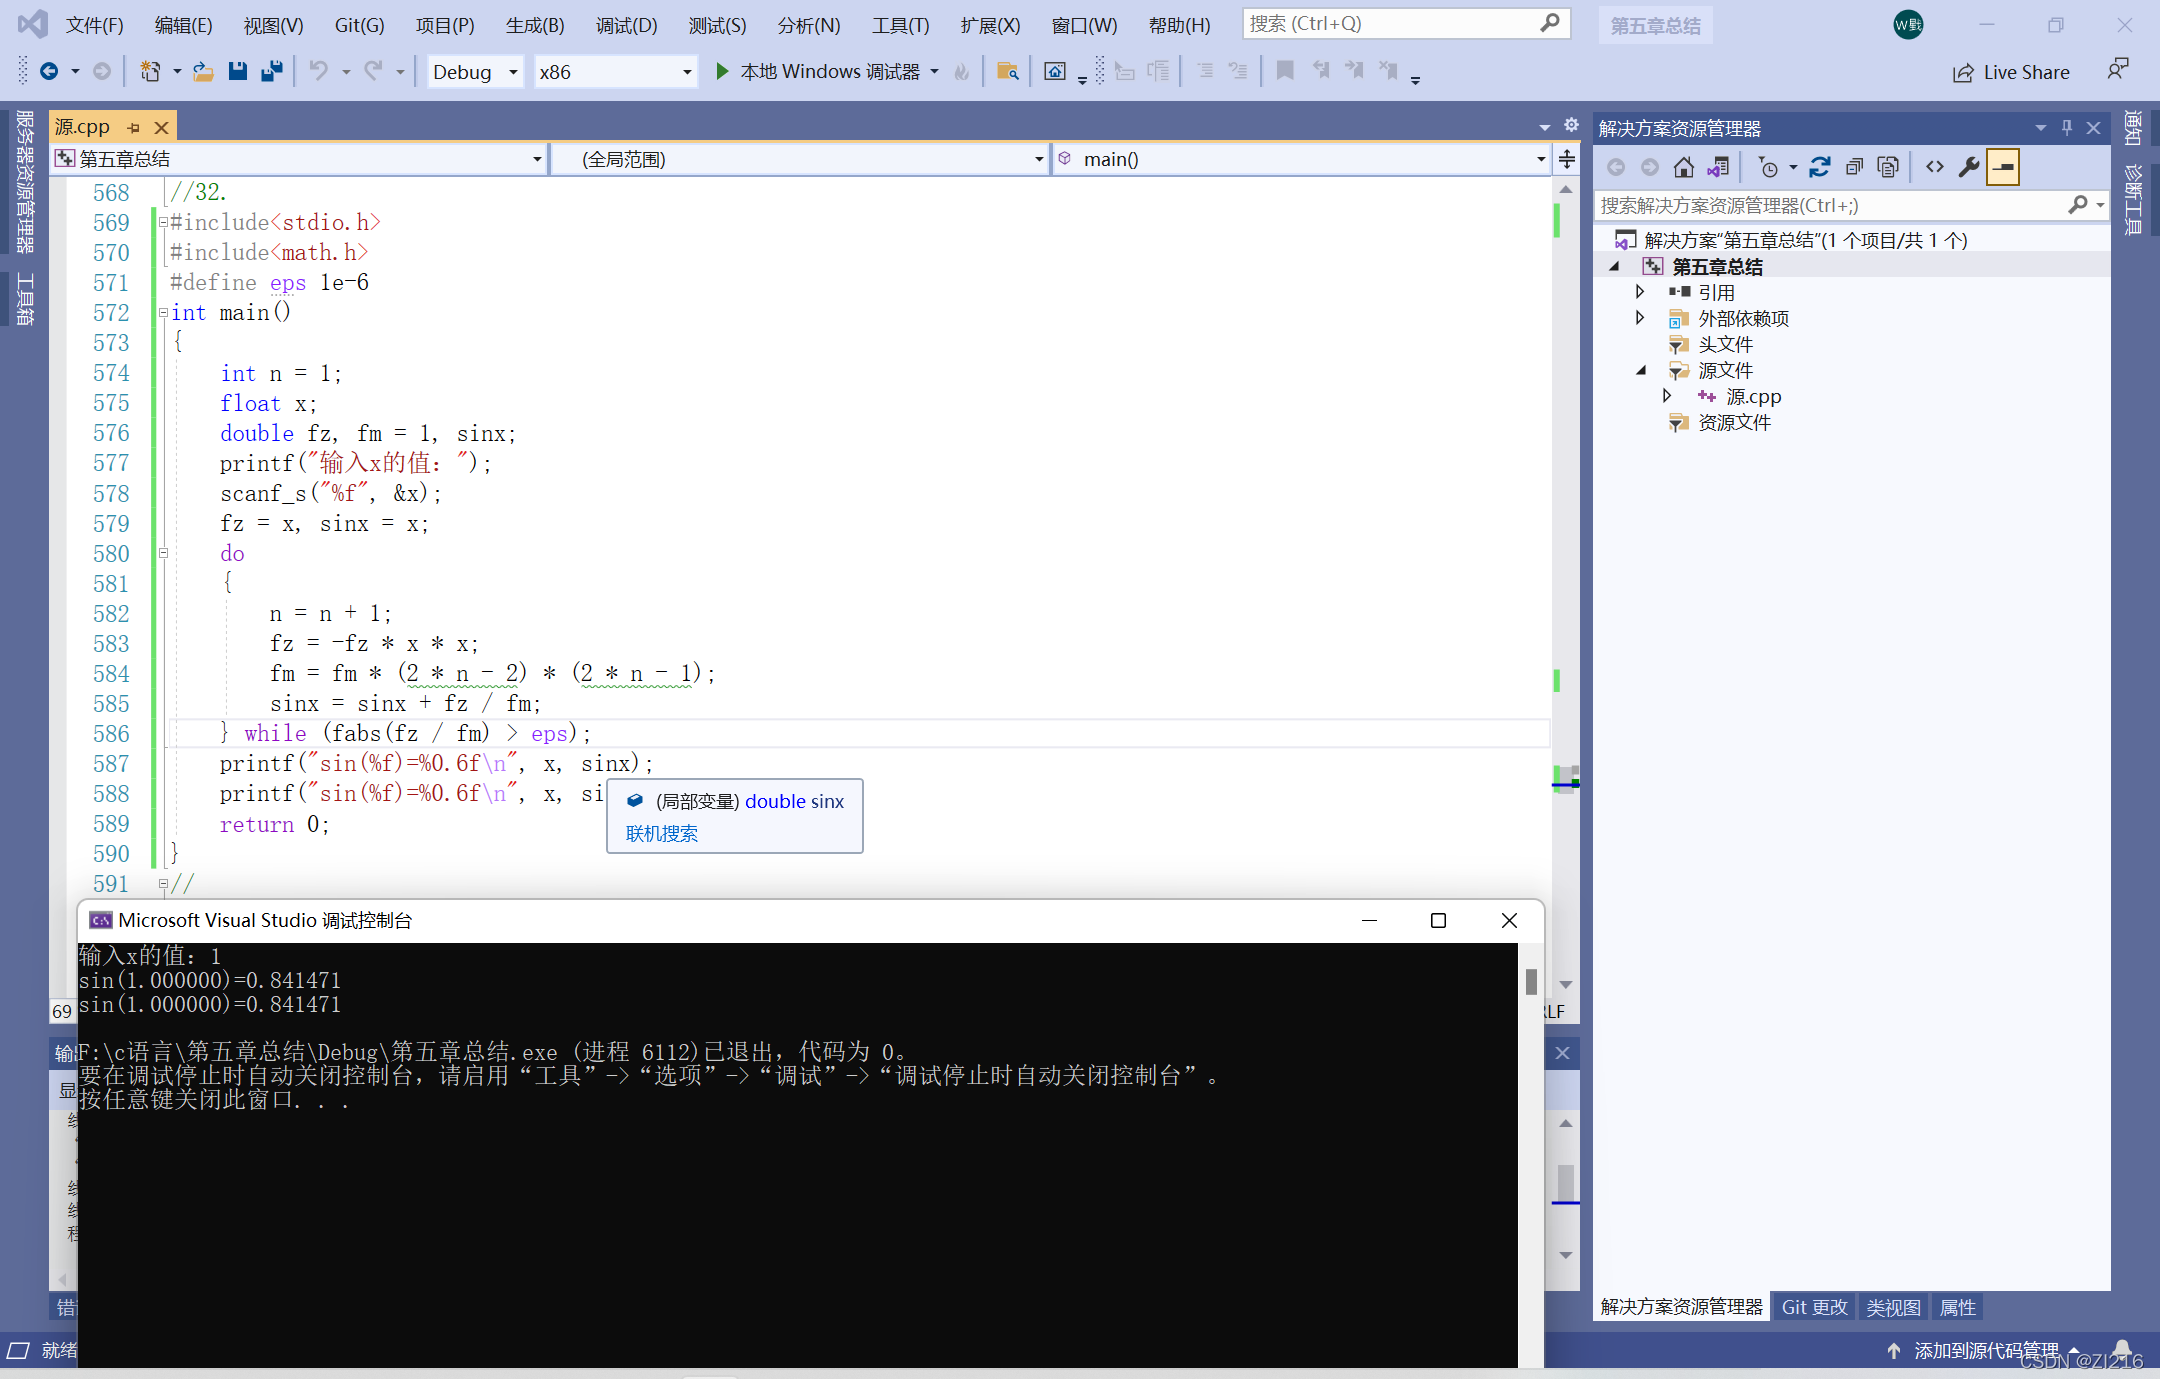Open the user account avatar
The image size is (2160, 1379).
tap(1908, 25)
